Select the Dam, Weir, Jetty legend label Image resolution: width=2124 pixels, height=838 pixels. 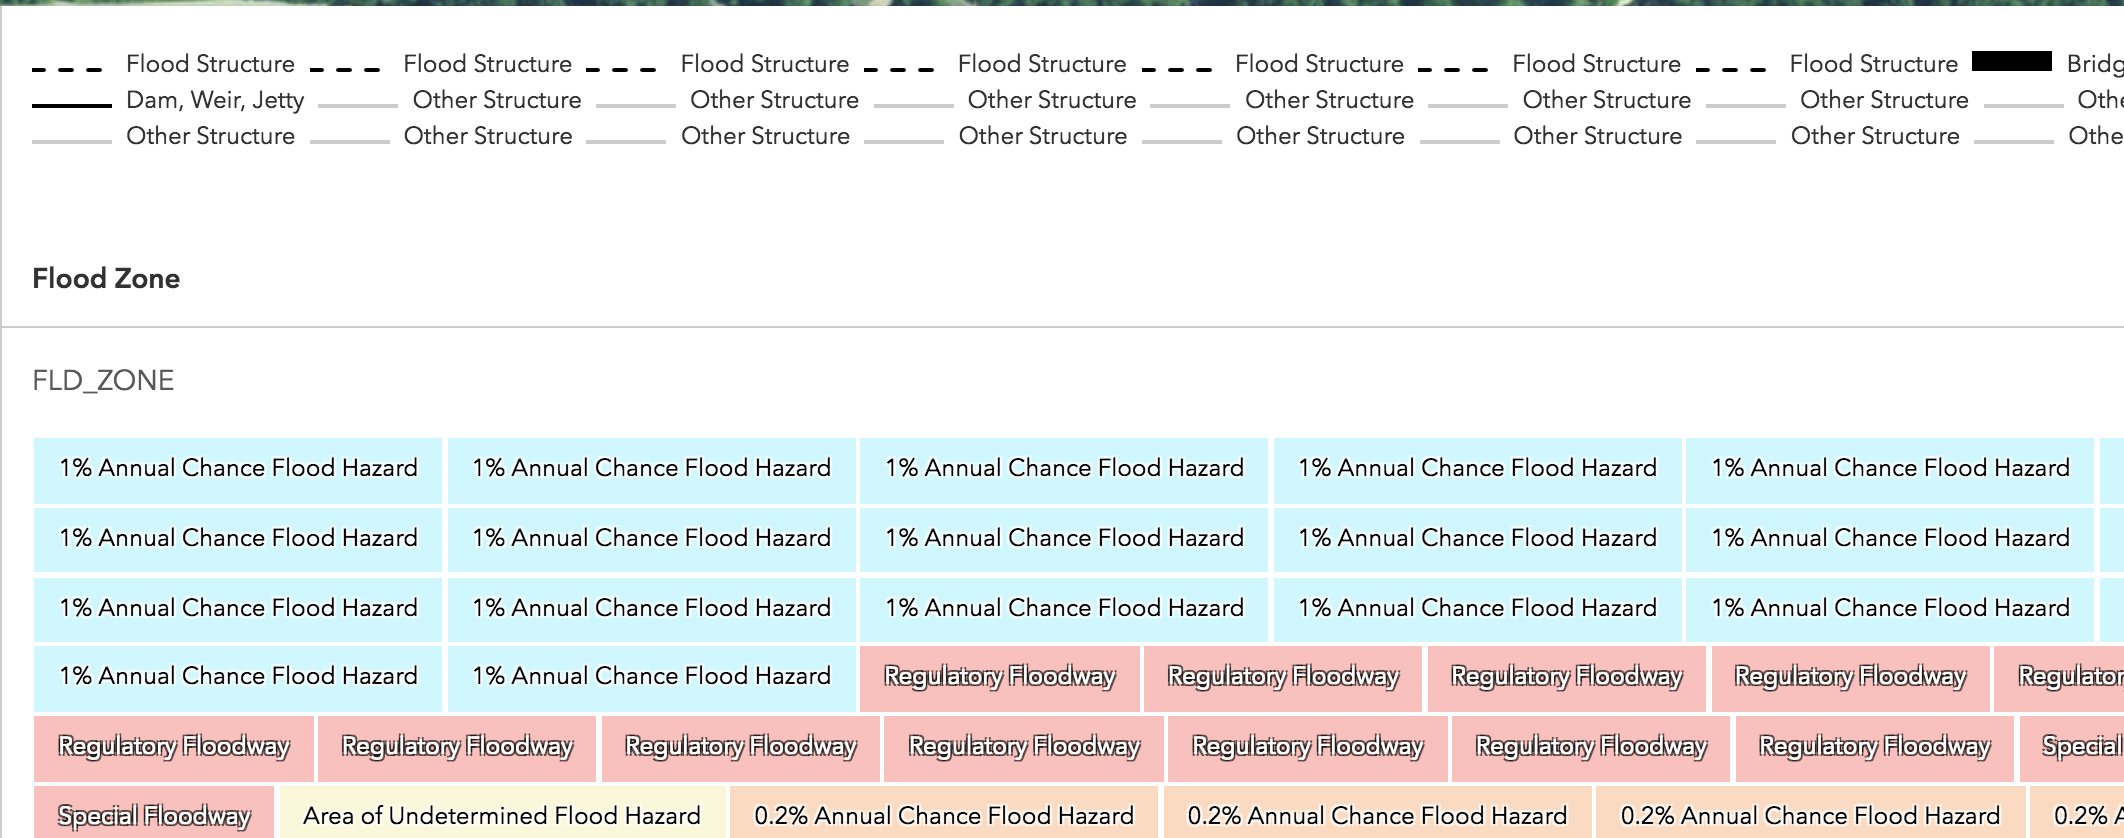215,100
